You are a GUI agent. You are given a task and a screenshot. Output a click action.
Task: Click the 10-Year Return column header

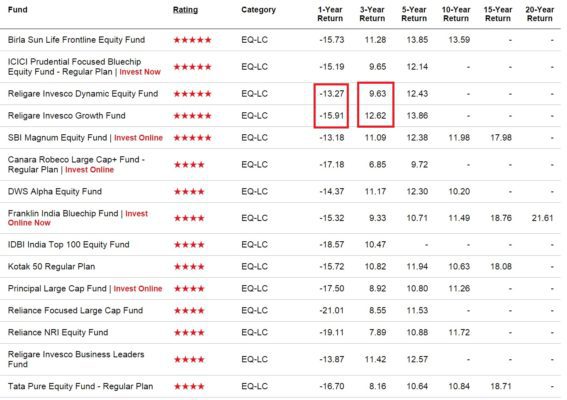click(x=456, y=14)
